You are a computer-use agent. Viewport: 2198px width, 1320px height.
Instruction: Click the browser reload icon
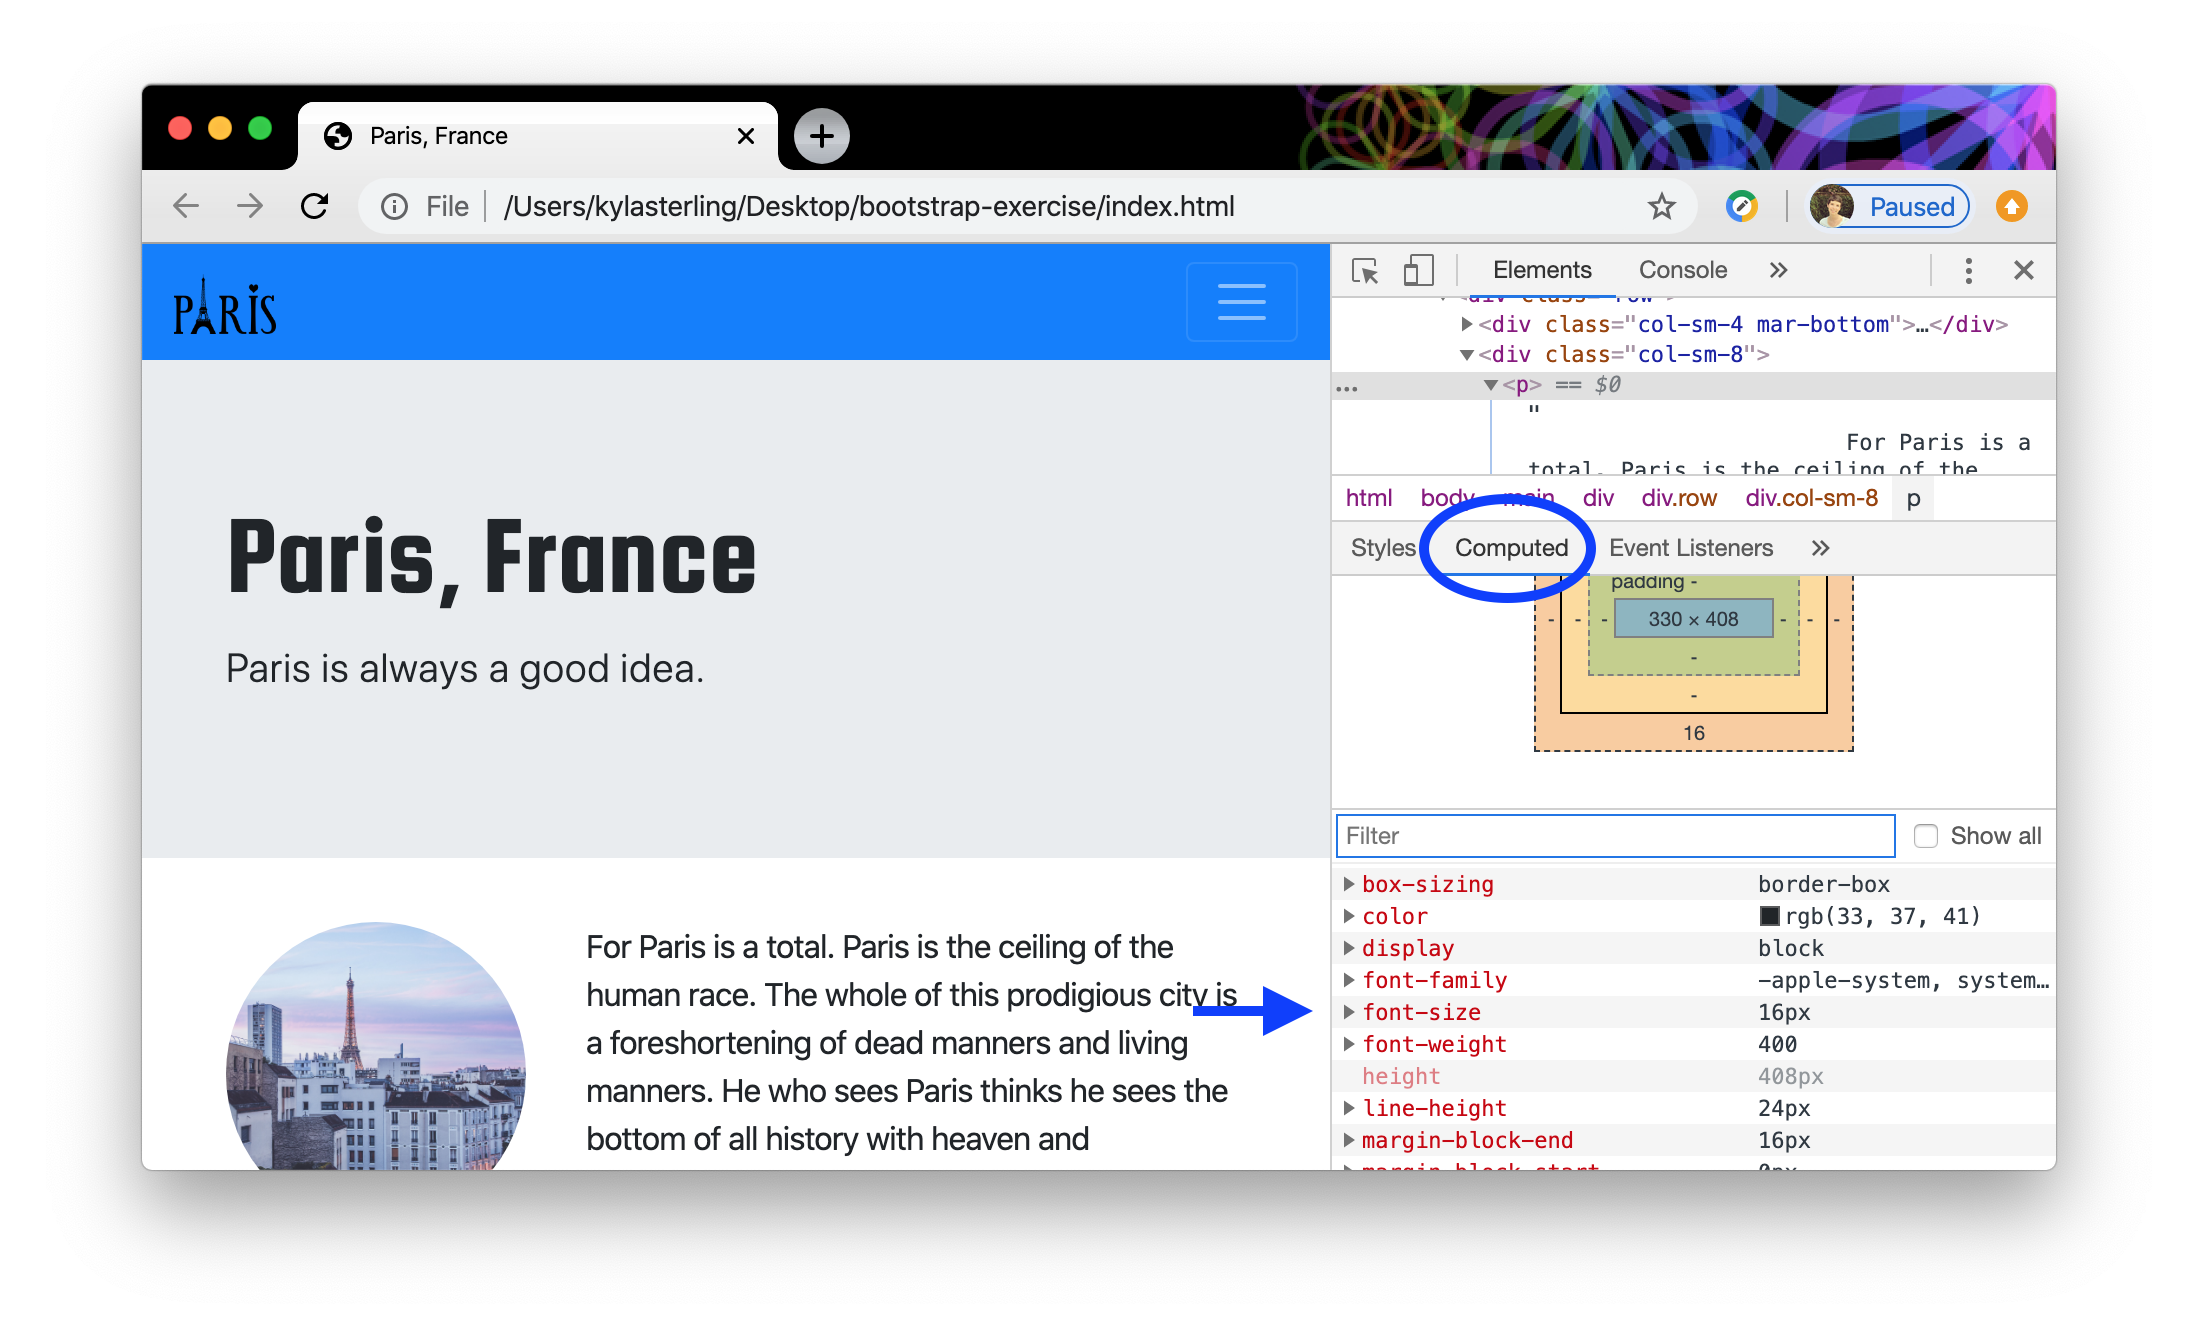[314, 205]
